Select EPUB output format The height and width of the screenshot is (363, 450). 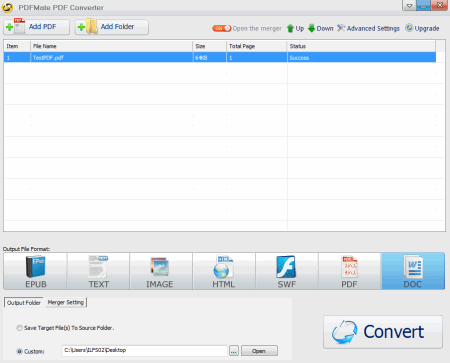(35, 271)
